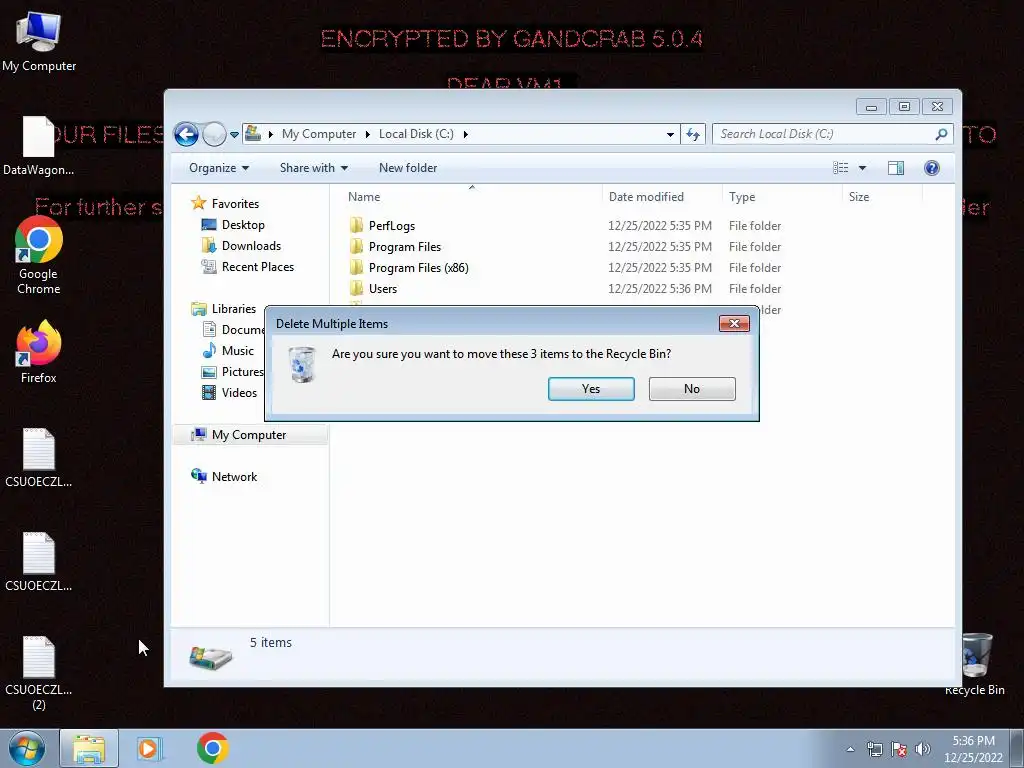Click the network tray icon
This screenshot has width=1024, height=768.
[874, 750]
